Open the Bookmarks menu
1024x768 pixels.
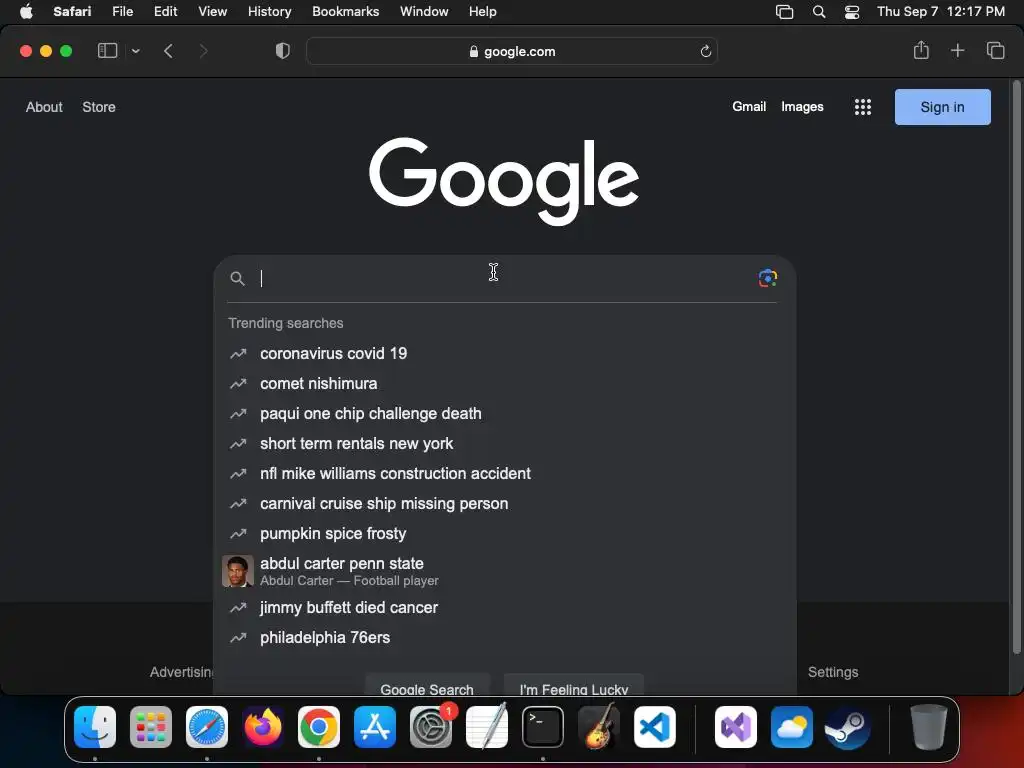[x=345, y=12]
